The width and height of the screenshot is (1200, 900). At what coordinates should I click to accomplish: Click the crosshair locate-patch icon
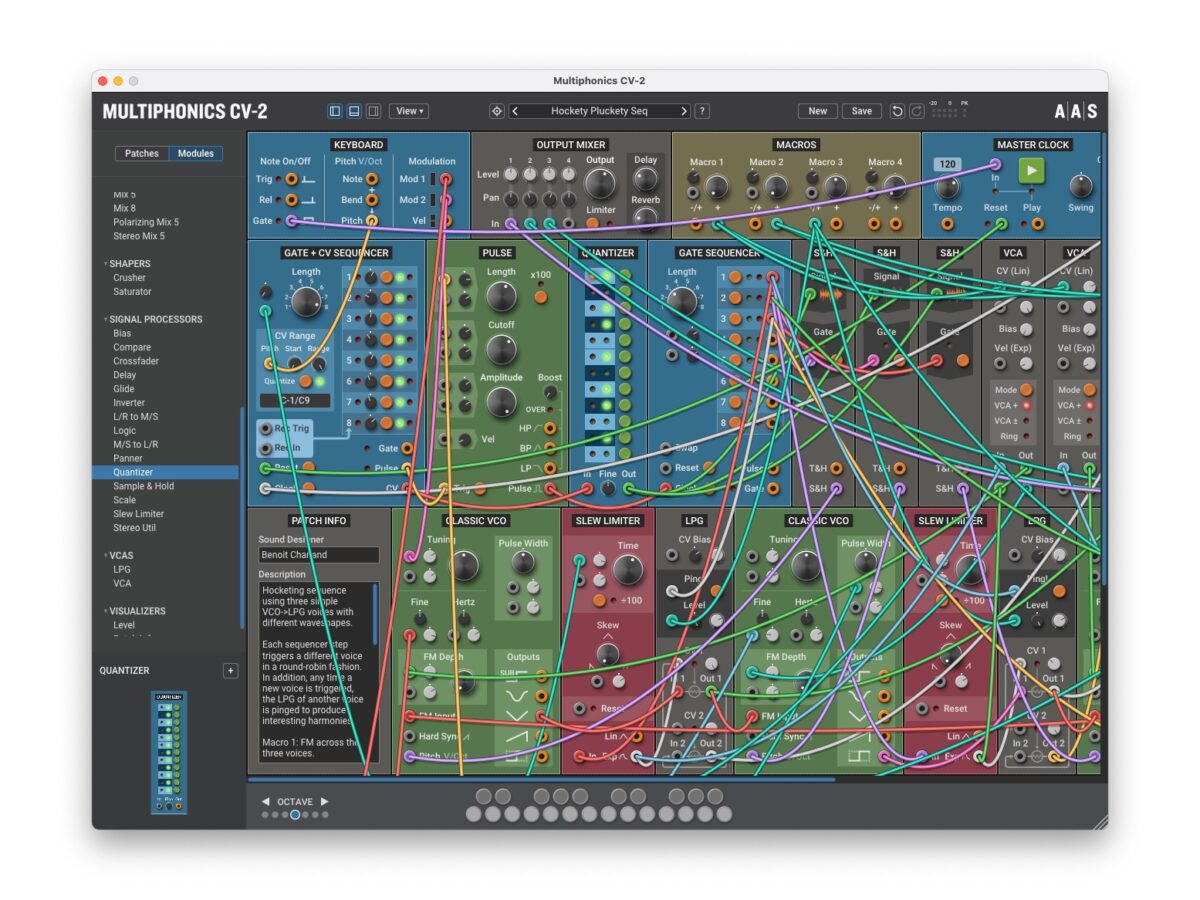(x=497, y=111)
